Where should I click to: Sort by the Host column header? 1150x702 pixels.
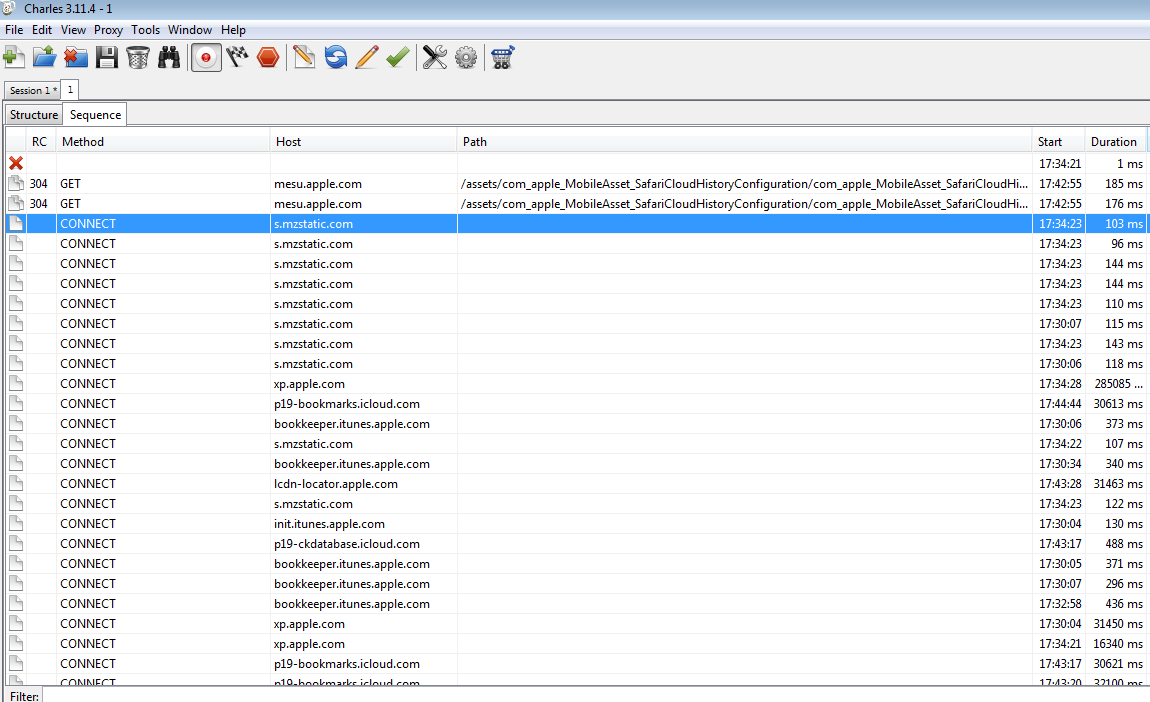(364, 142)
